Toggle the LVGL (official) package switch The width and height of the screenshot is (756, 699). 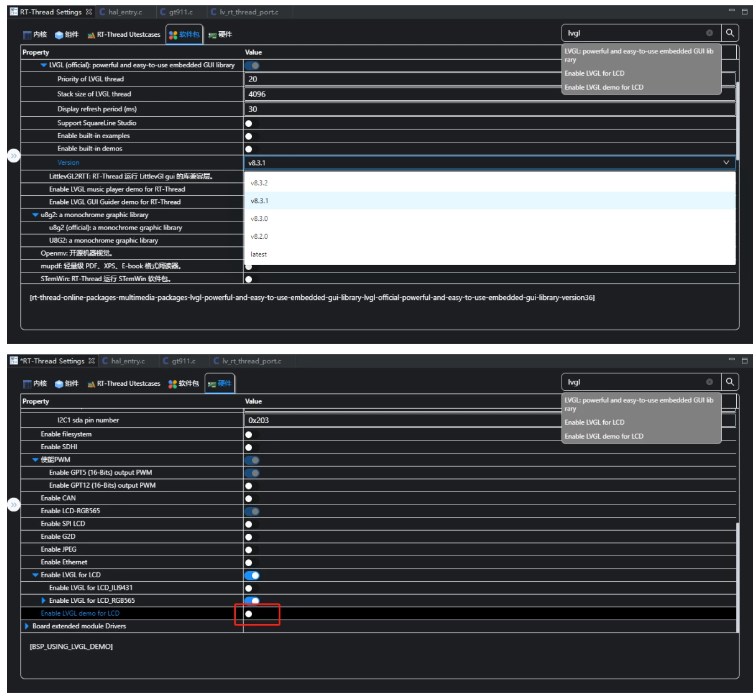pos(252,65)
